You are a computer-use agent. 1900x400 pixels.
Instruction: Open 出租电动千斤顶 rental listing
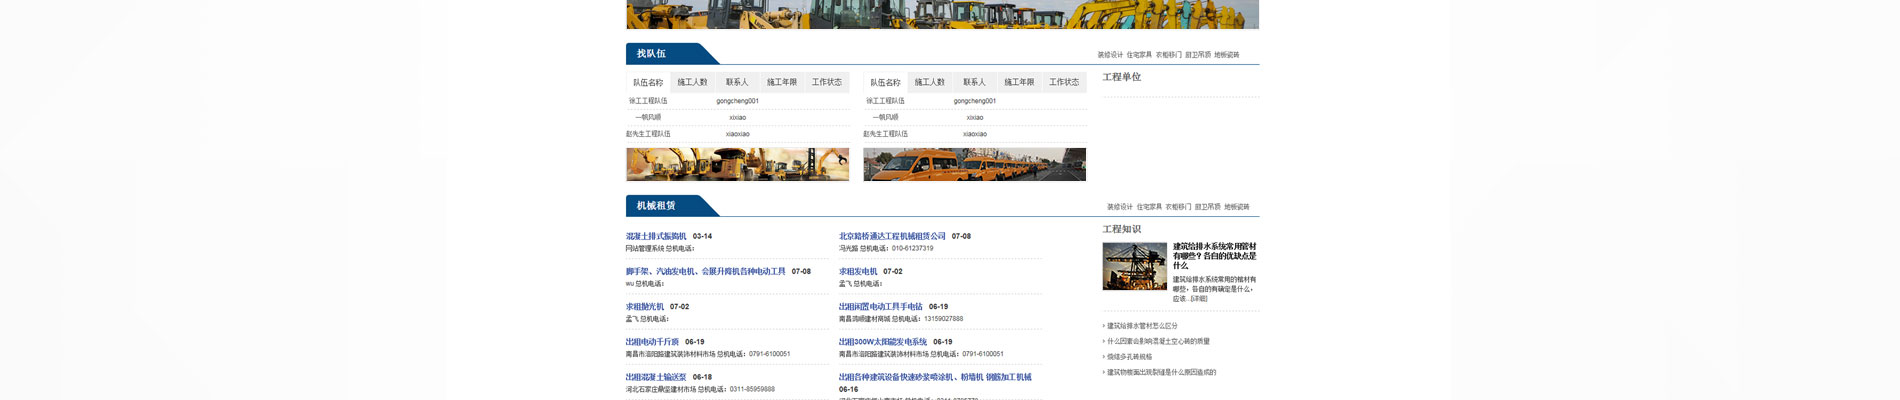point(652,342)
